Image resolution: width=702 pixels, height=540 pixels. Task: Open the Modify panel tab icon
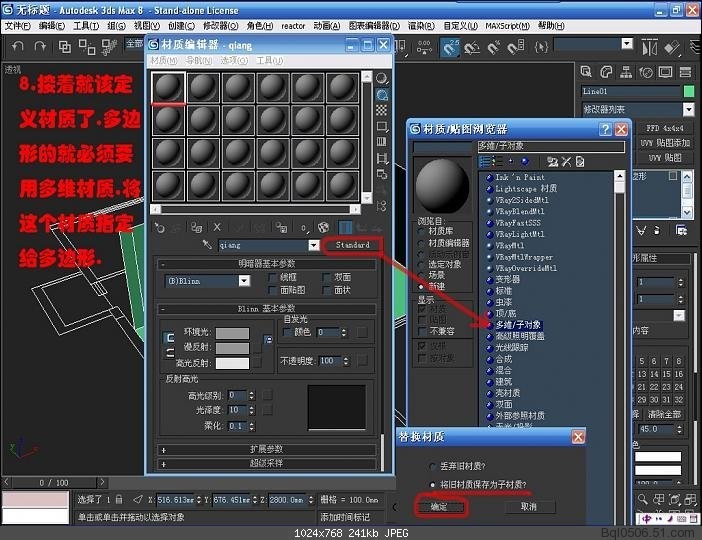pos(606,72)
